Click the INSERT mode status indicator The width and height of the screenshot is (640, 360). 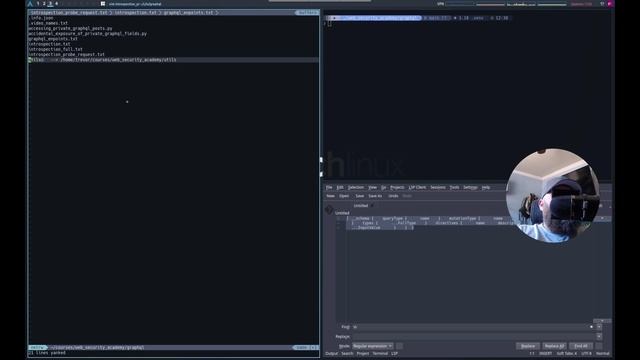[545, 353]
